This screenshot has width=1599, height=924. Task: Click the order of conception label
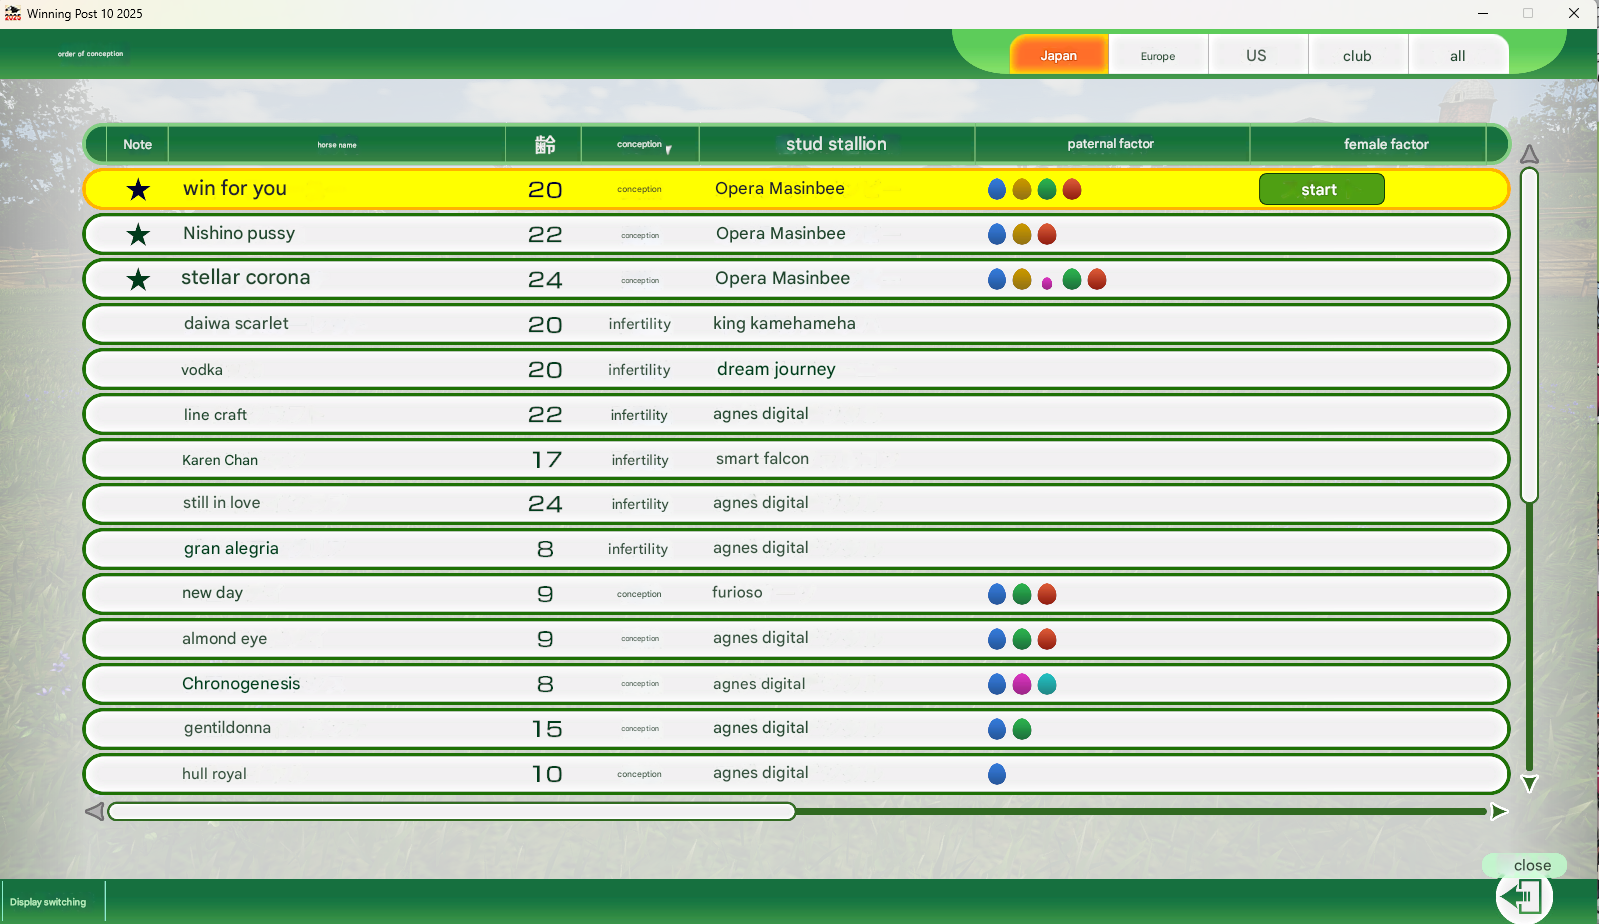[x=90, y=54]
